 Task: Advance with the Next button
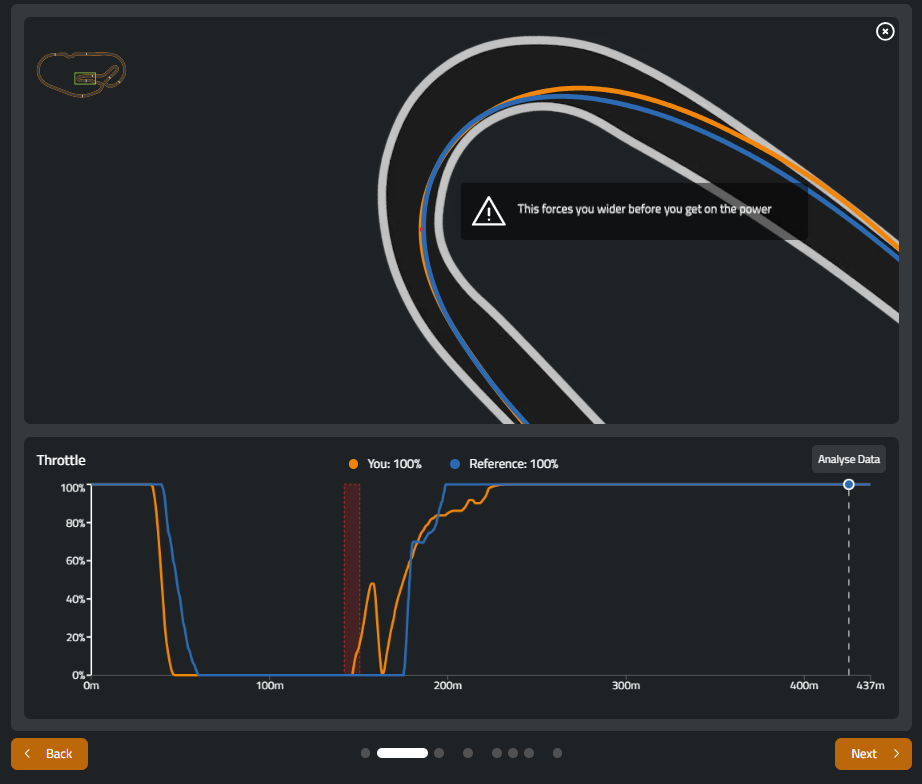point(873,753)
